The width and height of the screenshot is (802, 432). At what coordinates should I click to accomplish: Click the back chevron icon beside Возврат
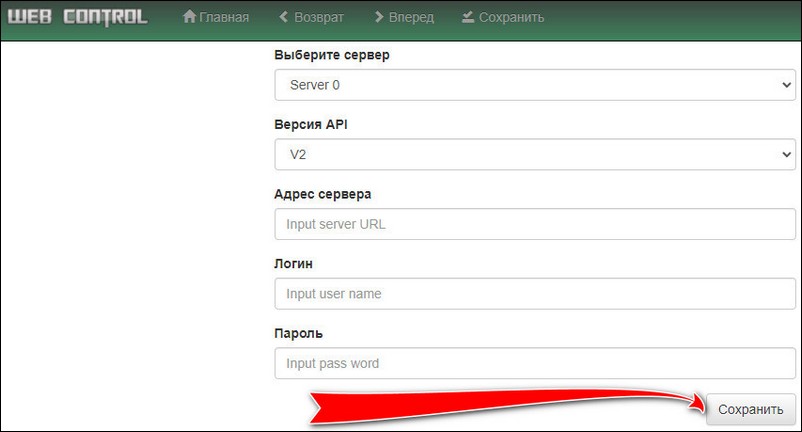[283, 17]
